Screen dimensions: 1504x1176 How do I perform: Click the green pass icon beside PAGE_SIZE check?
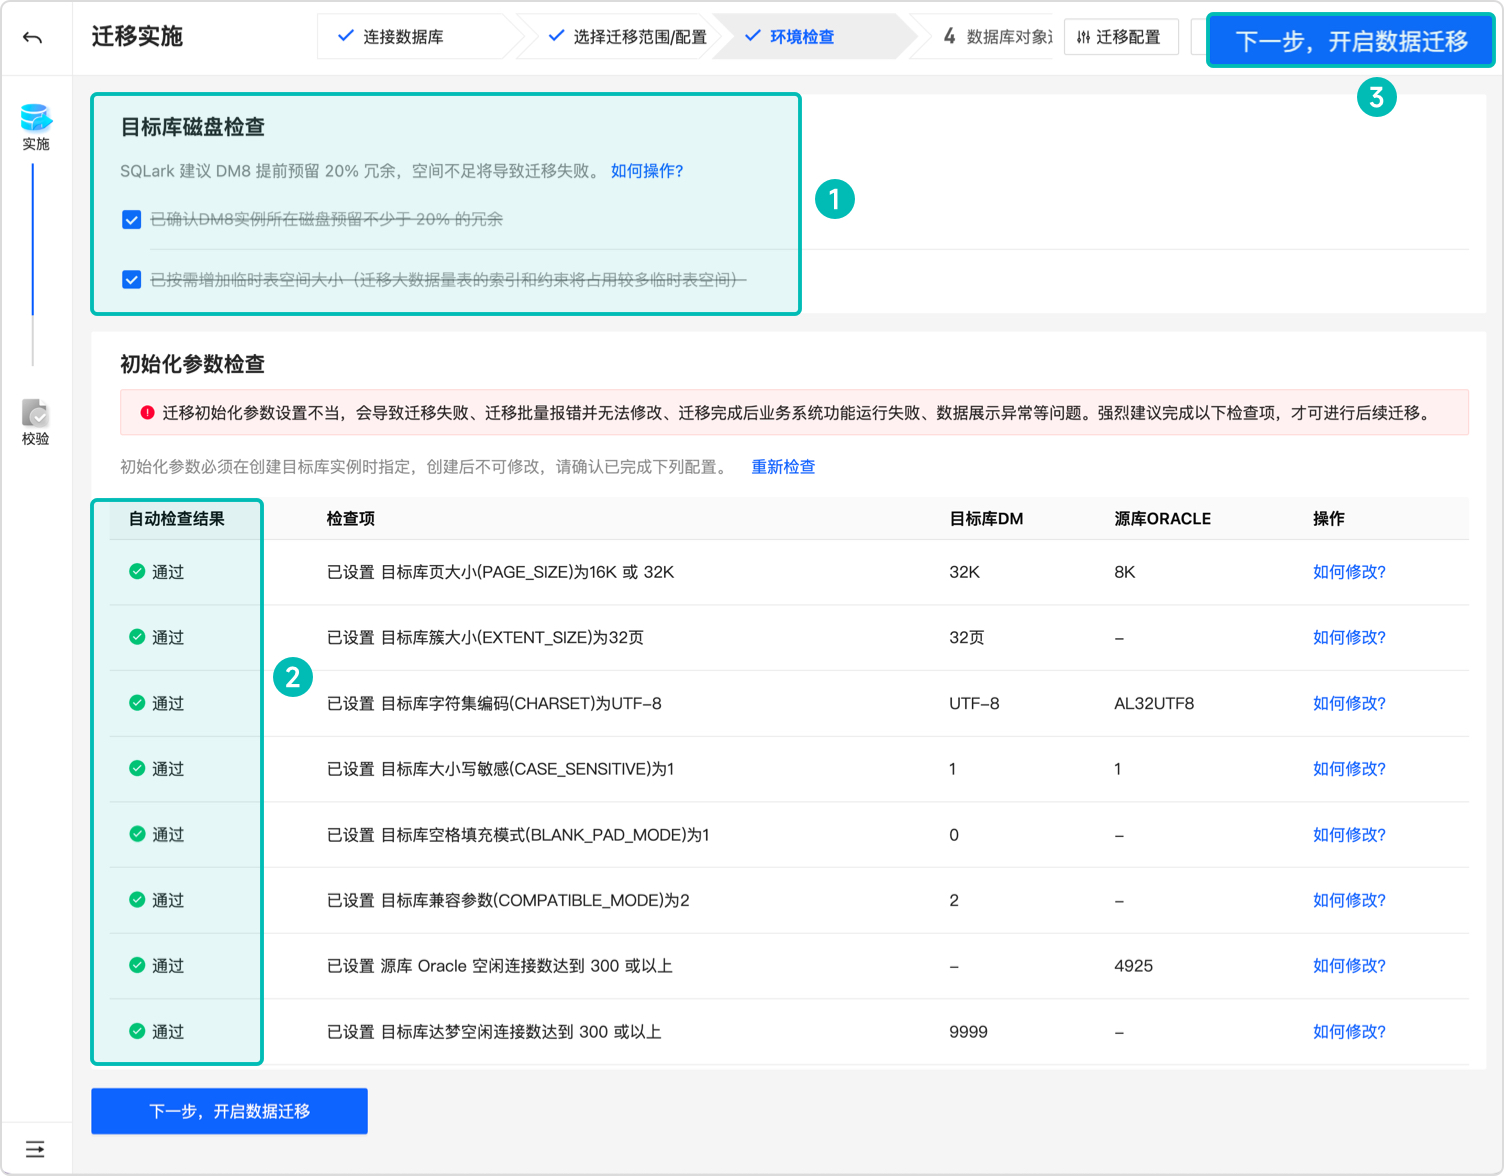click(135, 571)
